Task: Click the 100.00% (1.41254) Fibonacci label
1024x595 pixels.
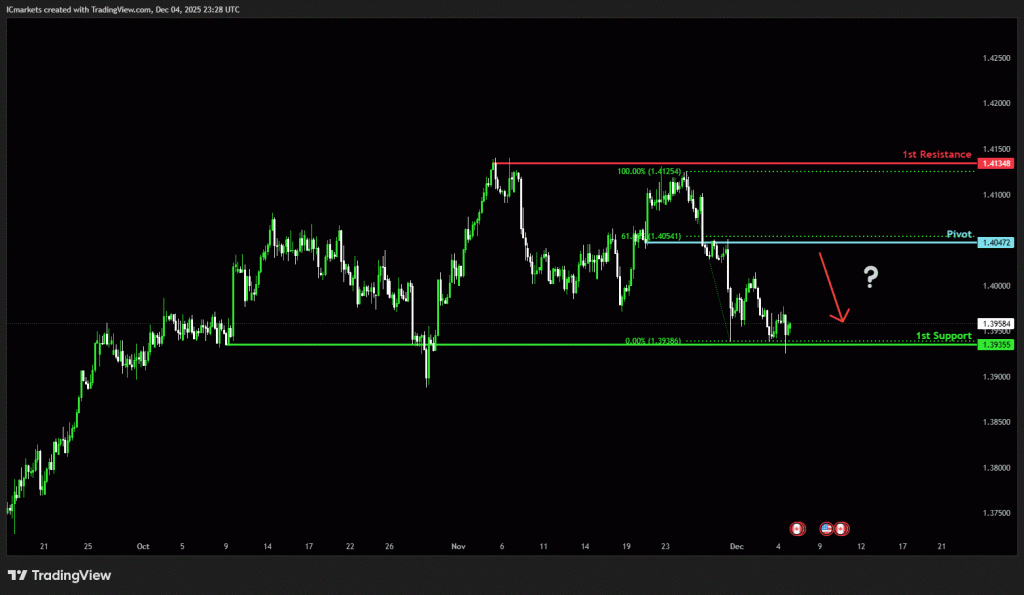Action: point(649,171)
